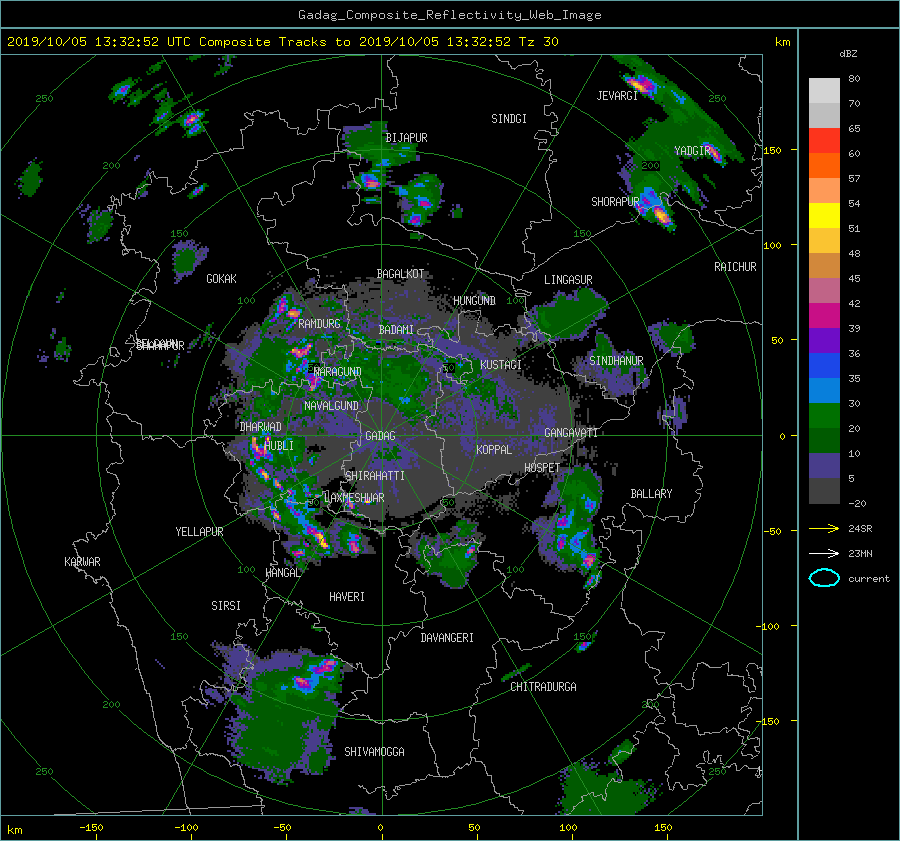900x841 pixels.
Task: Click the NAVALGUND city label
Action: [x=331, y=406]
